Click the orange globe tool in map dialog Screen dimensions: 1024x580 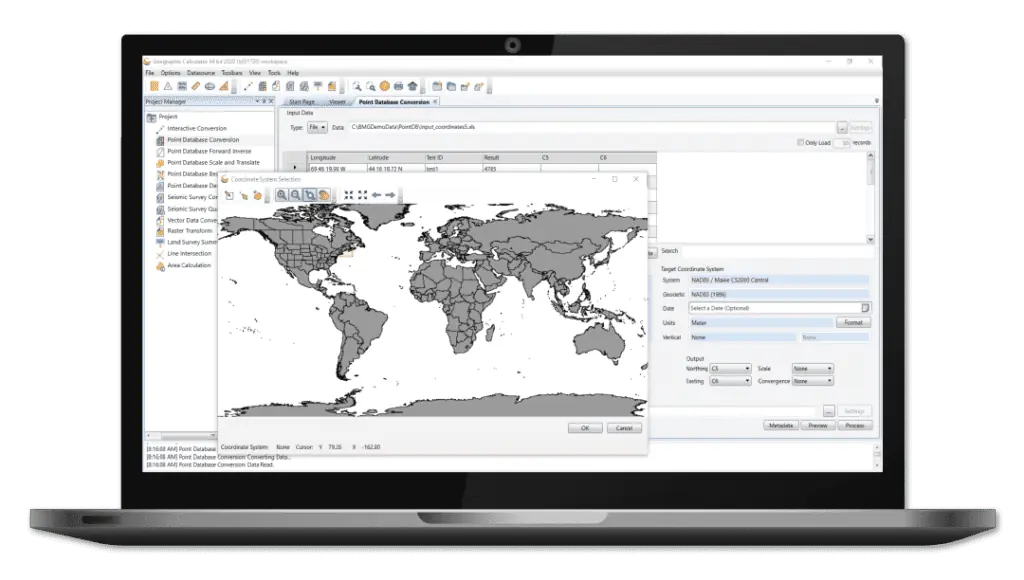click(x=257, y=195)
